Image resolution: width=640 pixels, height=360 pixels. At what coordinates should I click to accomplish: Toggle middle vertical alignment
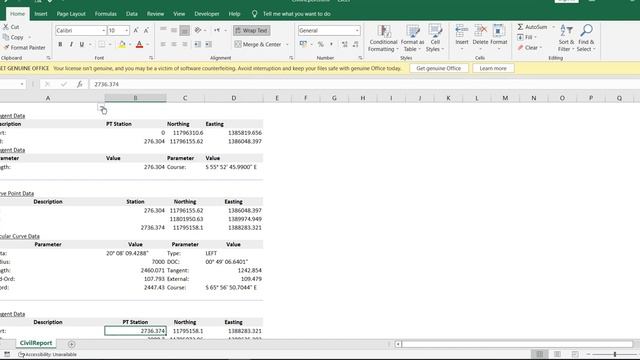(x=174, y=30)
